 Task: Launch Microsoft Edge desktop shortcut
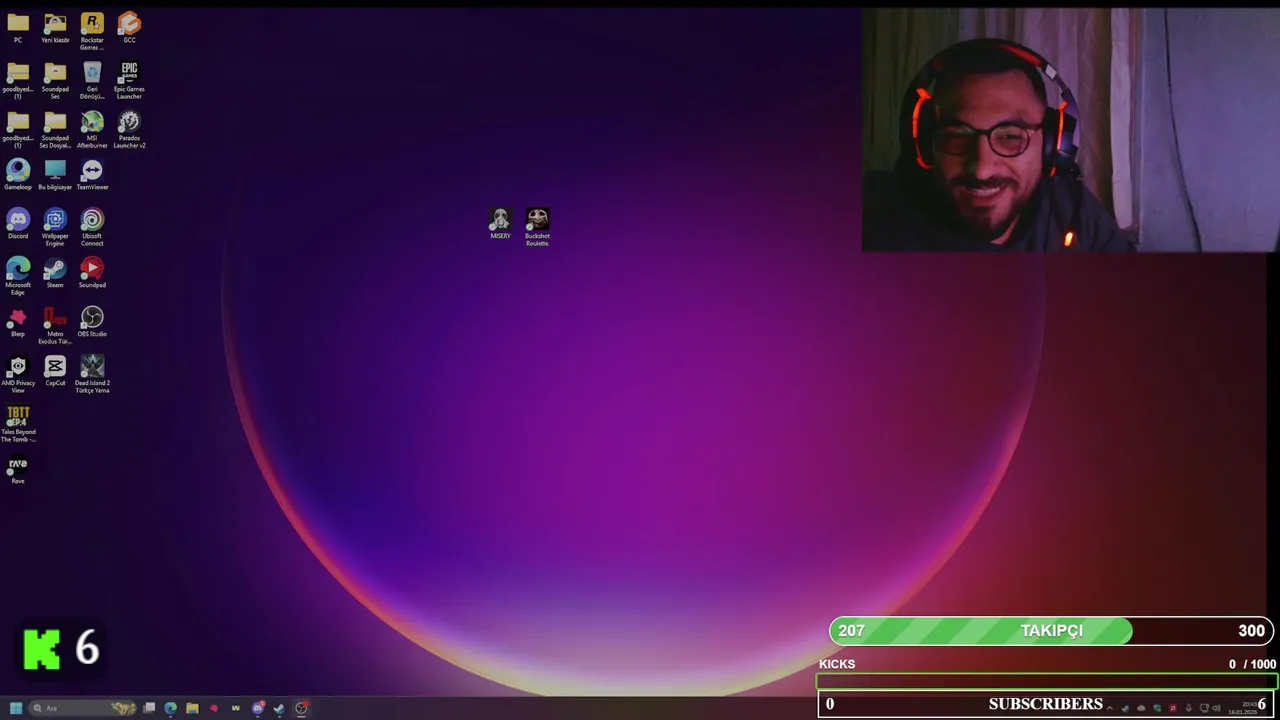point(18,276)
